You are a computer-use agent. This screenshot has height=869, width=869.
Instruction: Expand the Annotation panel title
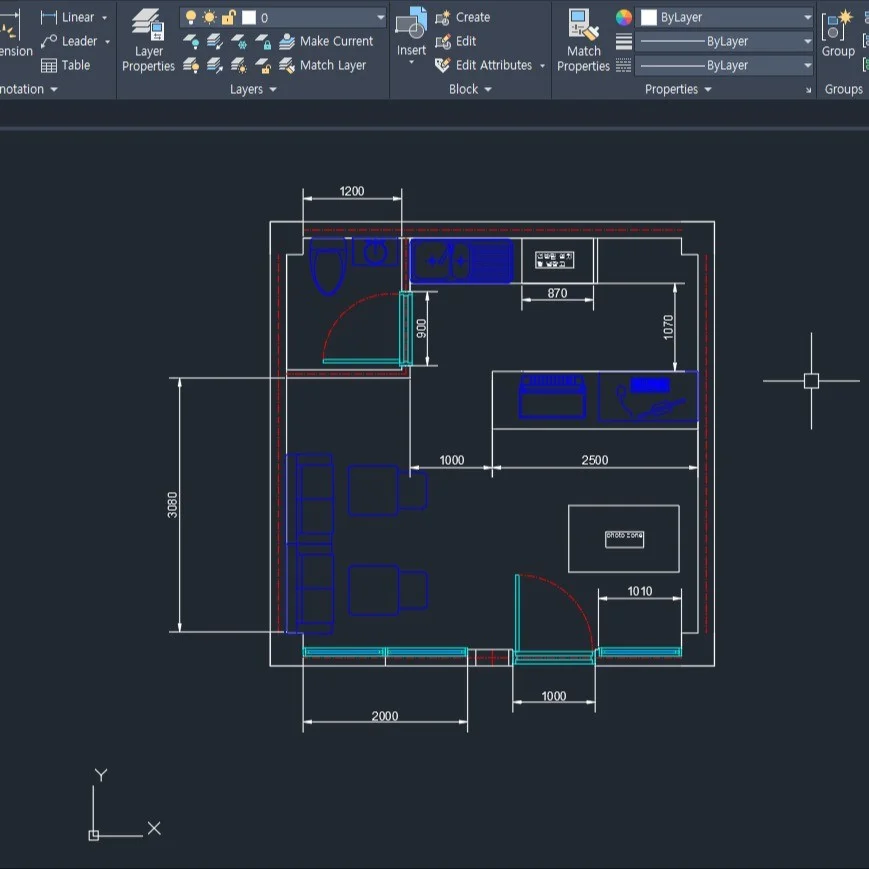(29, 89)
